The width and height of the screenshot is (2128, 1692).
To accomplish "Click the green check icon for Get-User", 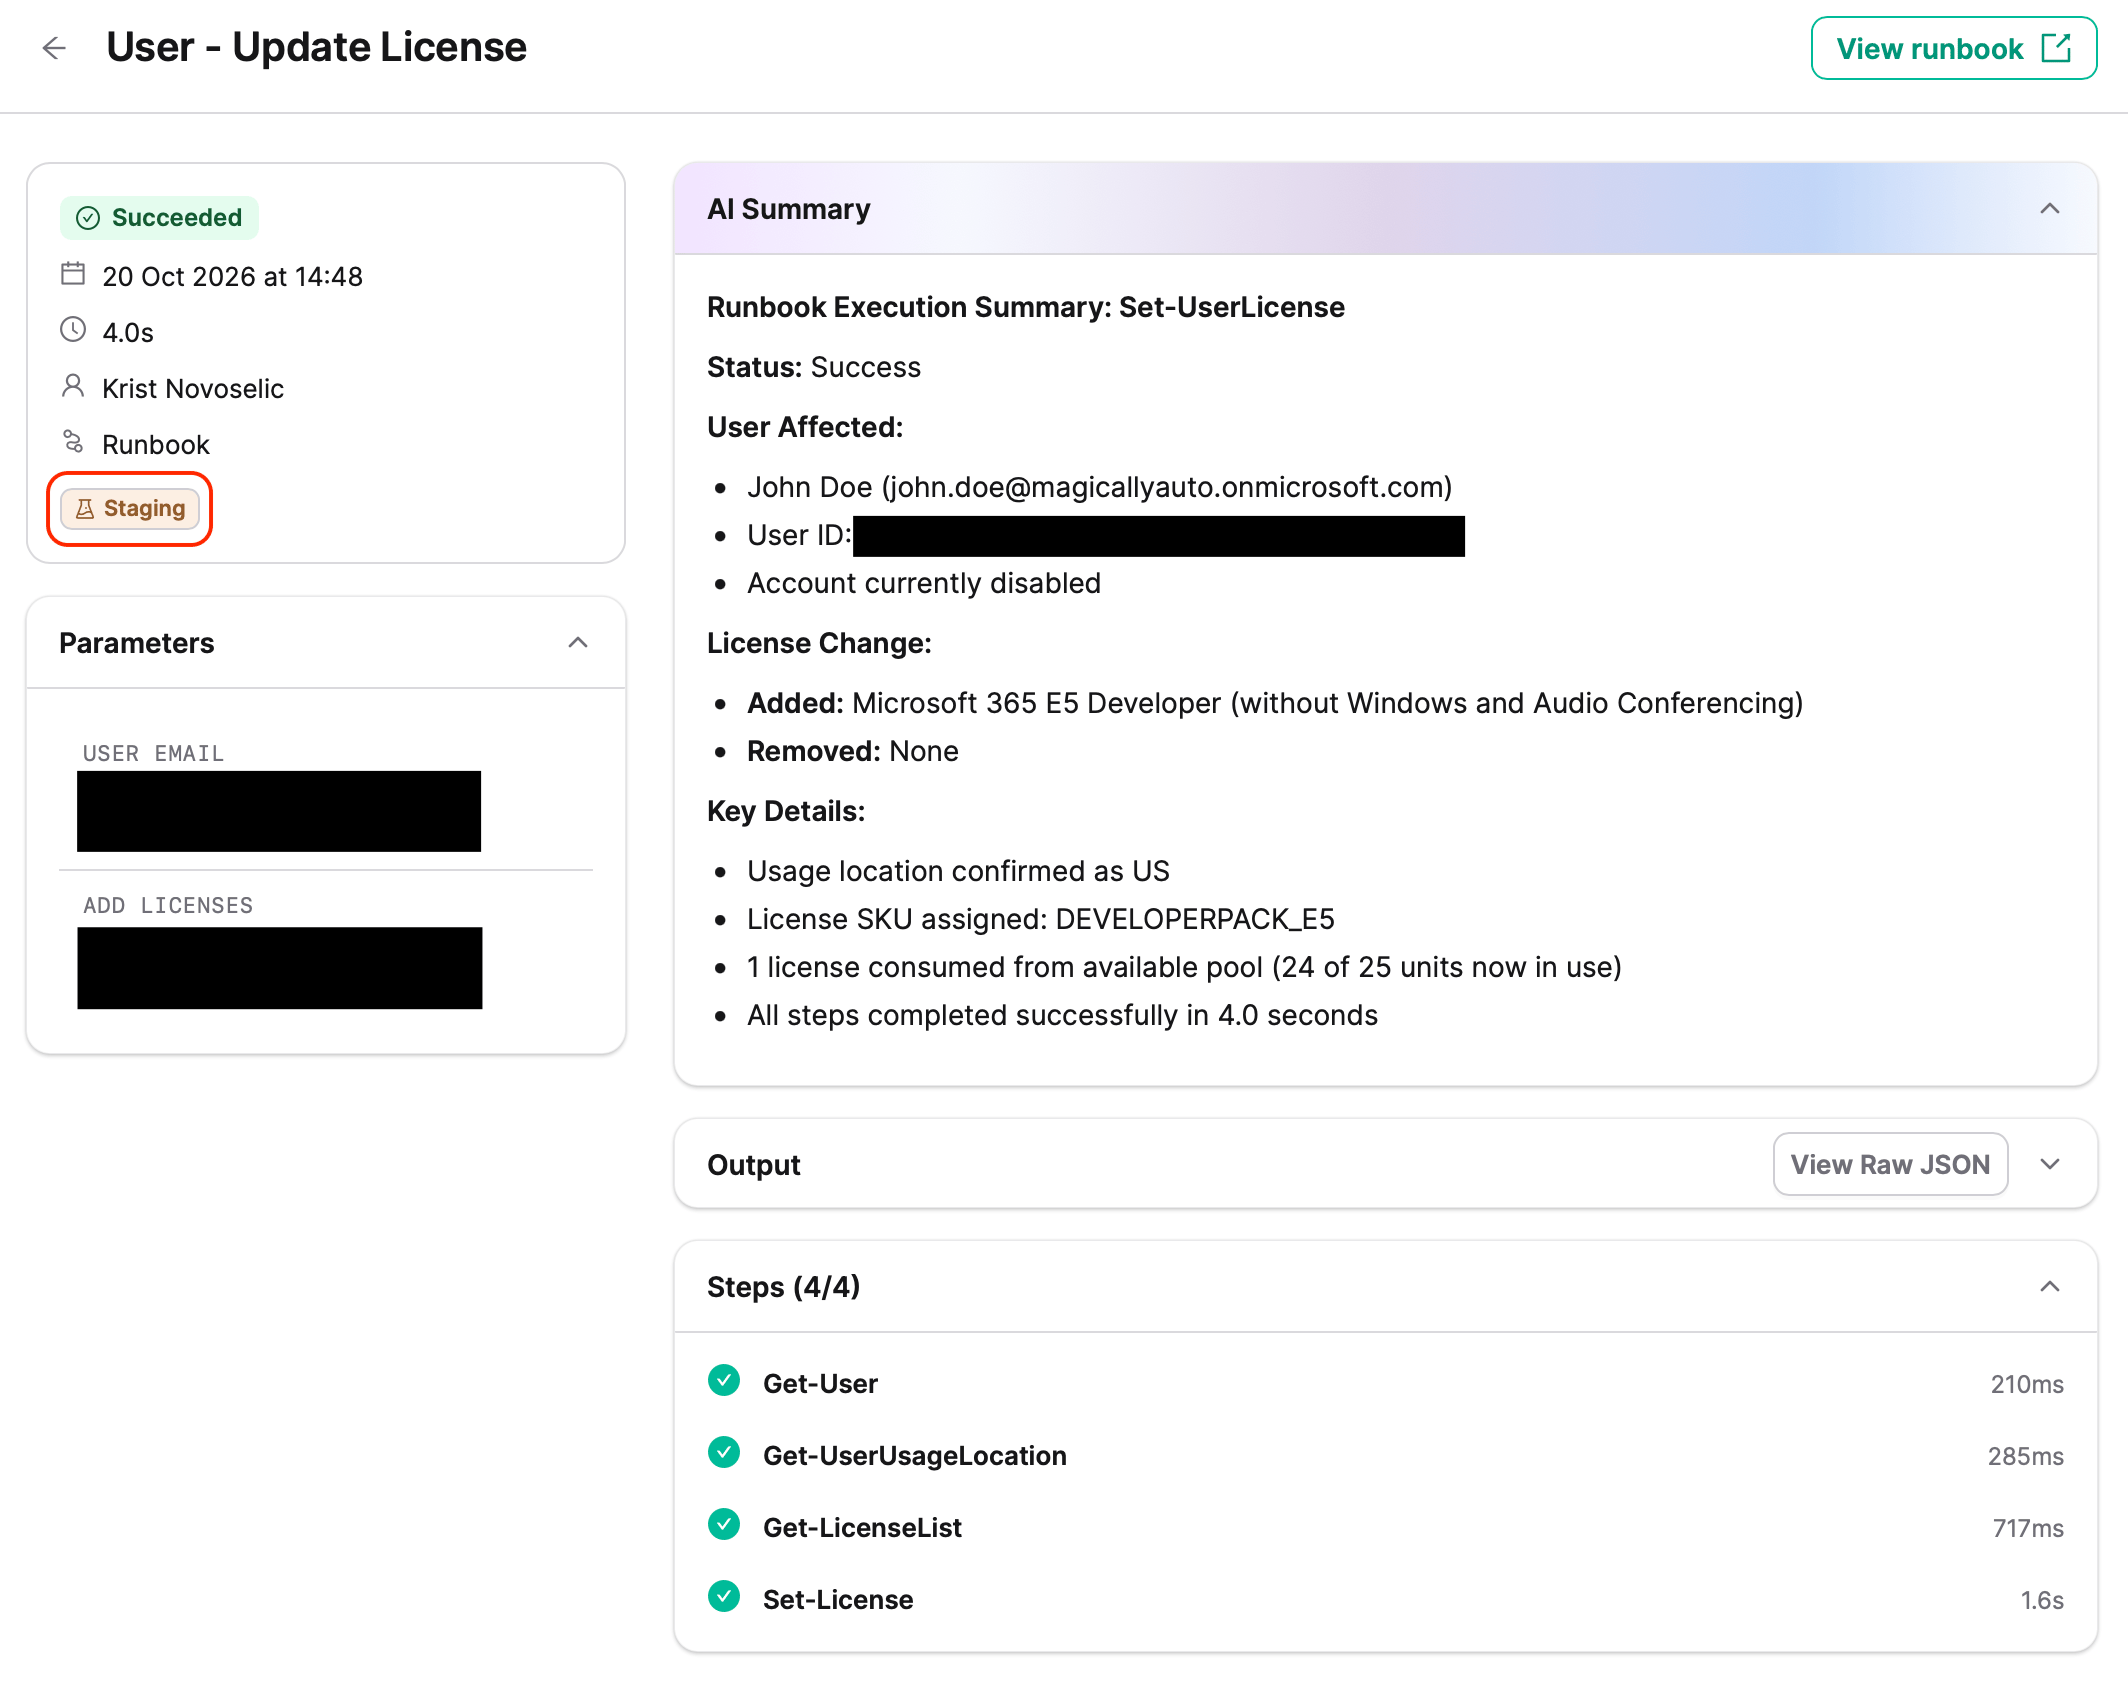I will pos(724,1381).
